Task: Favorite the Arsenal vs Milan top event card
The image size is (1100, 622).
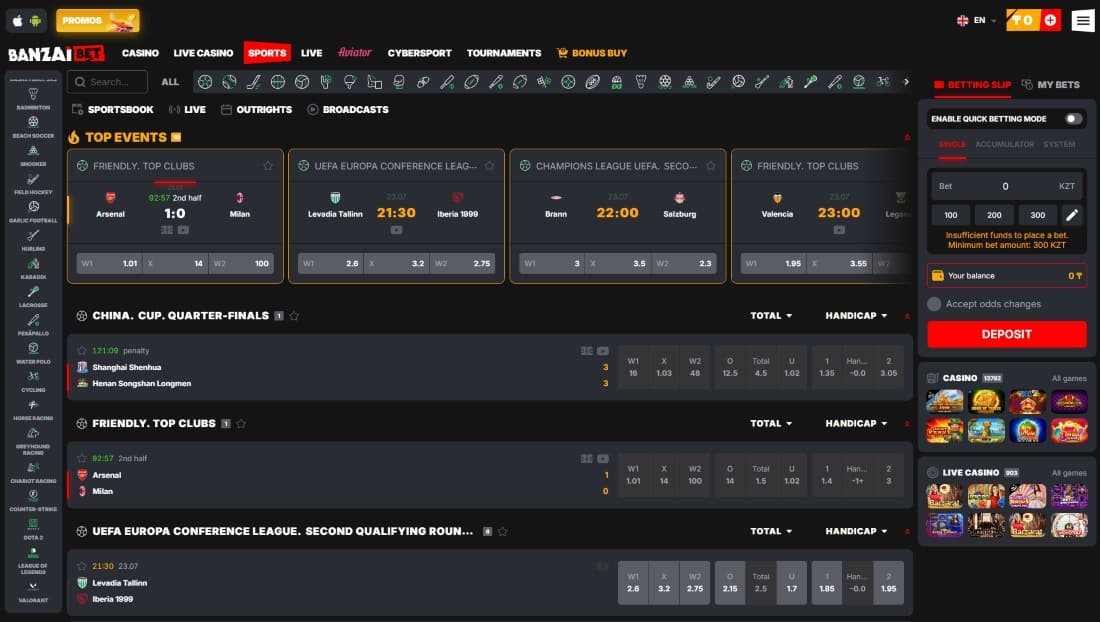Action: coord(267,165)
